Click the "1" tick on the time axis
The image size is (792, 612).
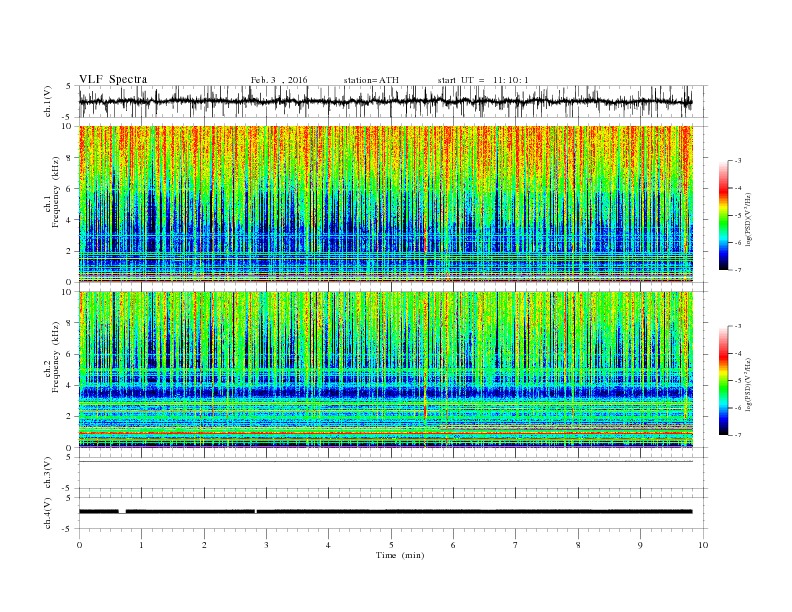141,545
